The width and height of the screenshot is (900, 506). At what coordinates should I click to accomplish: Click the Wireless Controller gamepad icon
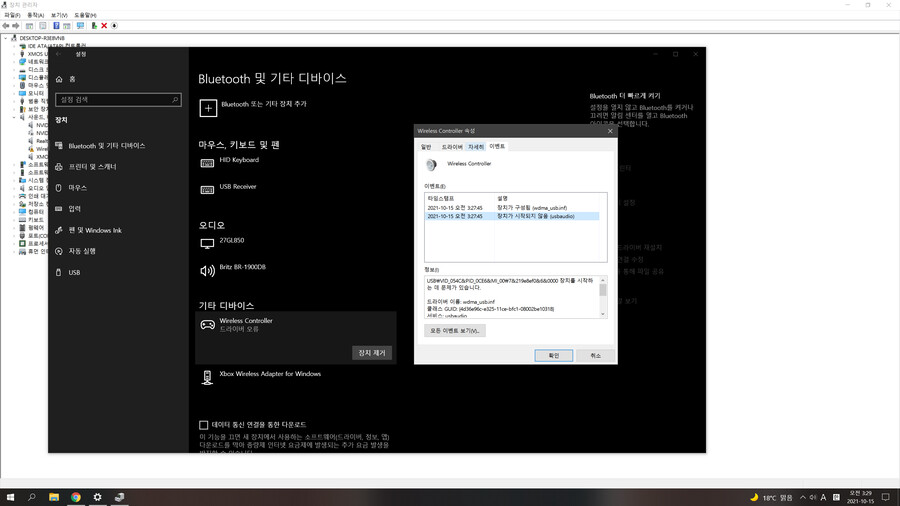[208, 325]
